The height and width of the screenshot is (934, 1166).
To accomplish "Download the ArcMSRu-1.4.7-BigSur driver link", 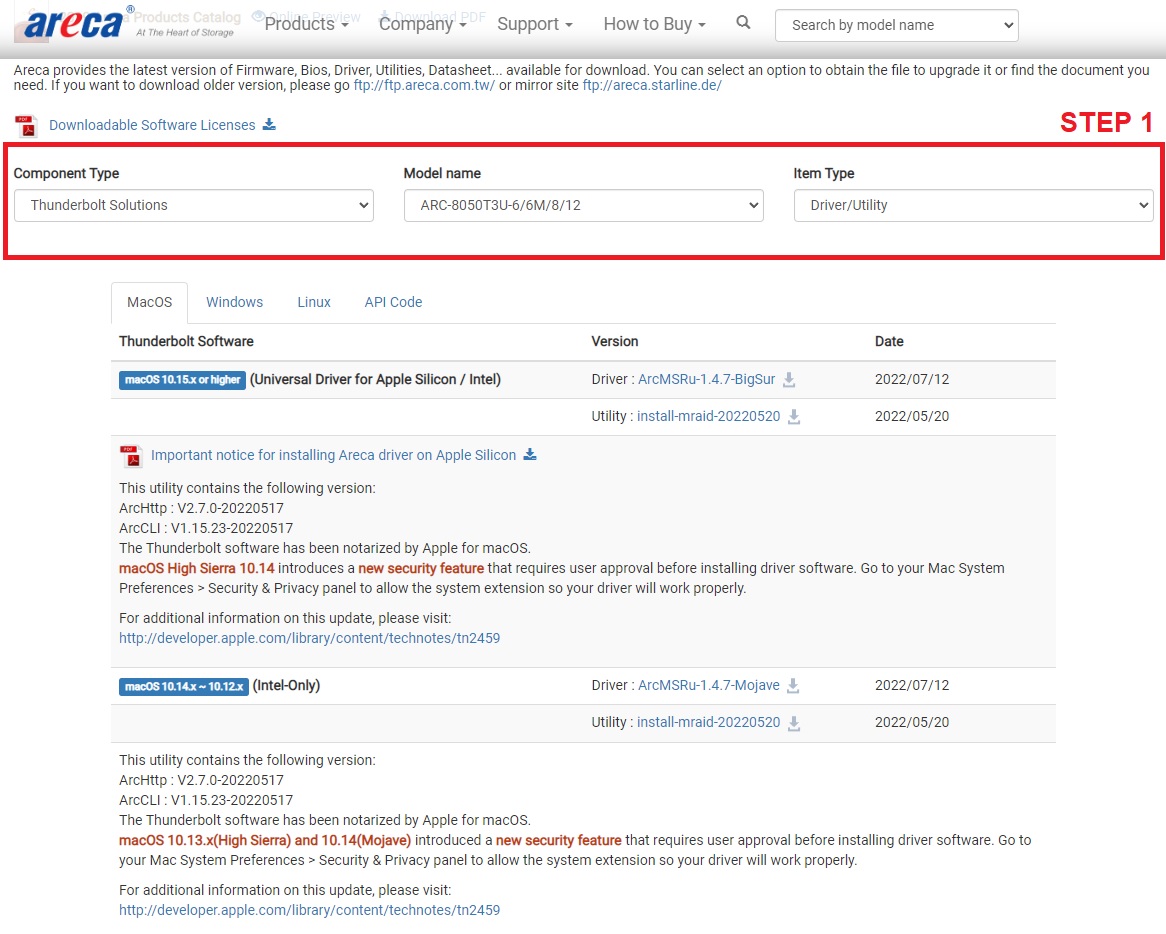I will coord(706,379).
